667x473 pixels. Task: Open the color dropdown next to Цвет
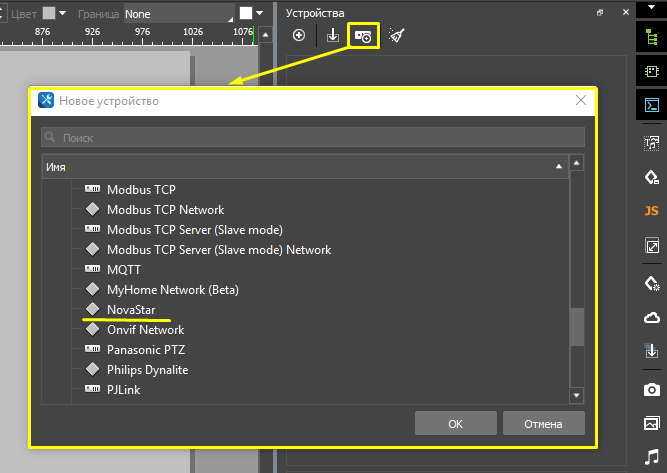click(x=55, y=14)
